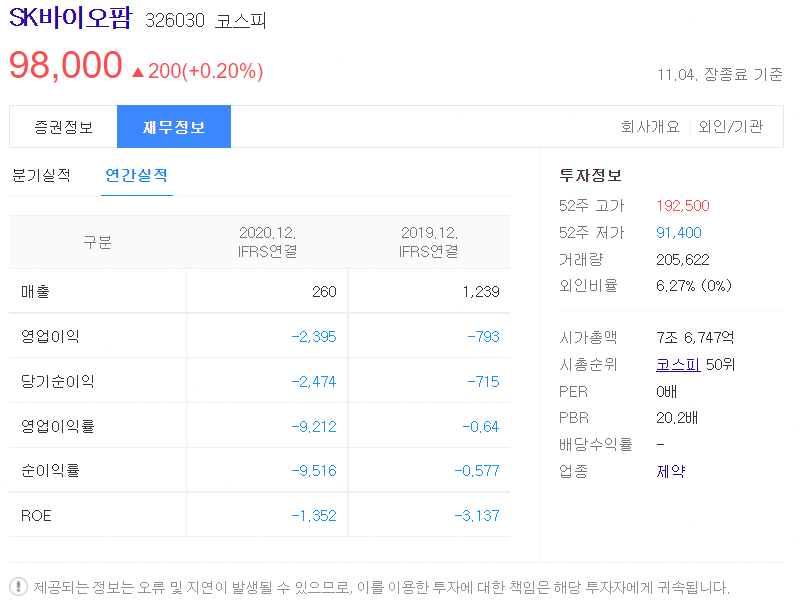Click the 영업이익 value -793
This screenshot has height=600, width=800.
click(483, 337)
